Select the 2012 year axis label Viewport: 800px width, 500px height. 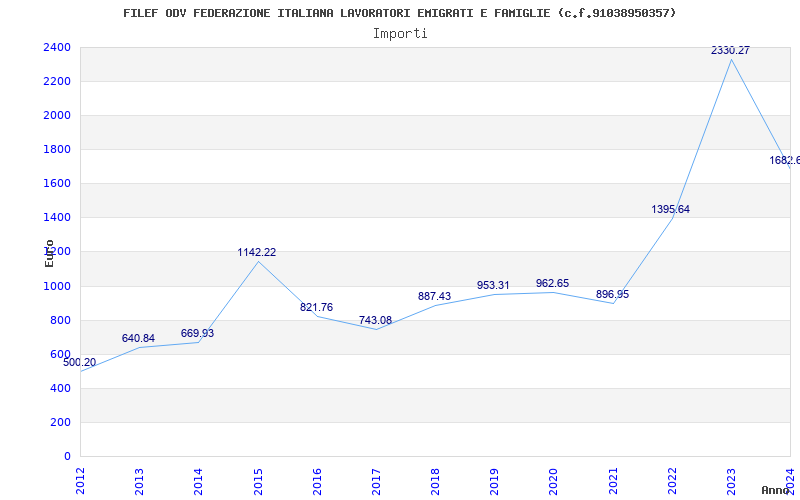(81, 480)
